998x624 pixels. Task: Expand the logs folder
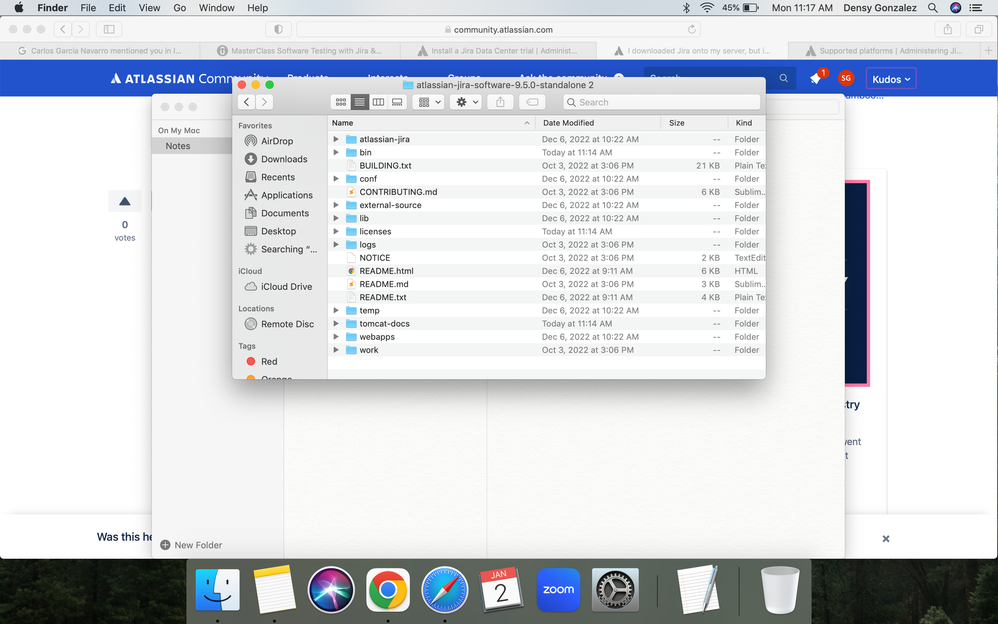[336, 245]
